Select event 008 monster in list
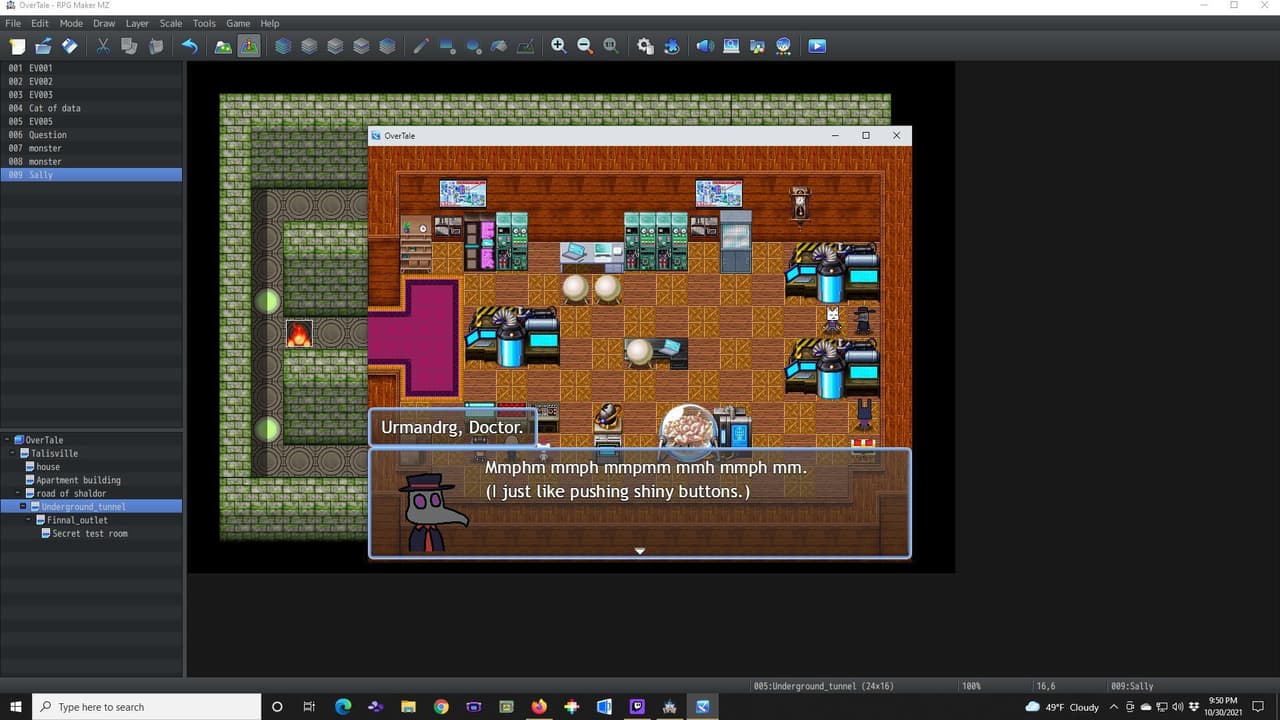Screen dimensions: 1280x720 (91, 161)
